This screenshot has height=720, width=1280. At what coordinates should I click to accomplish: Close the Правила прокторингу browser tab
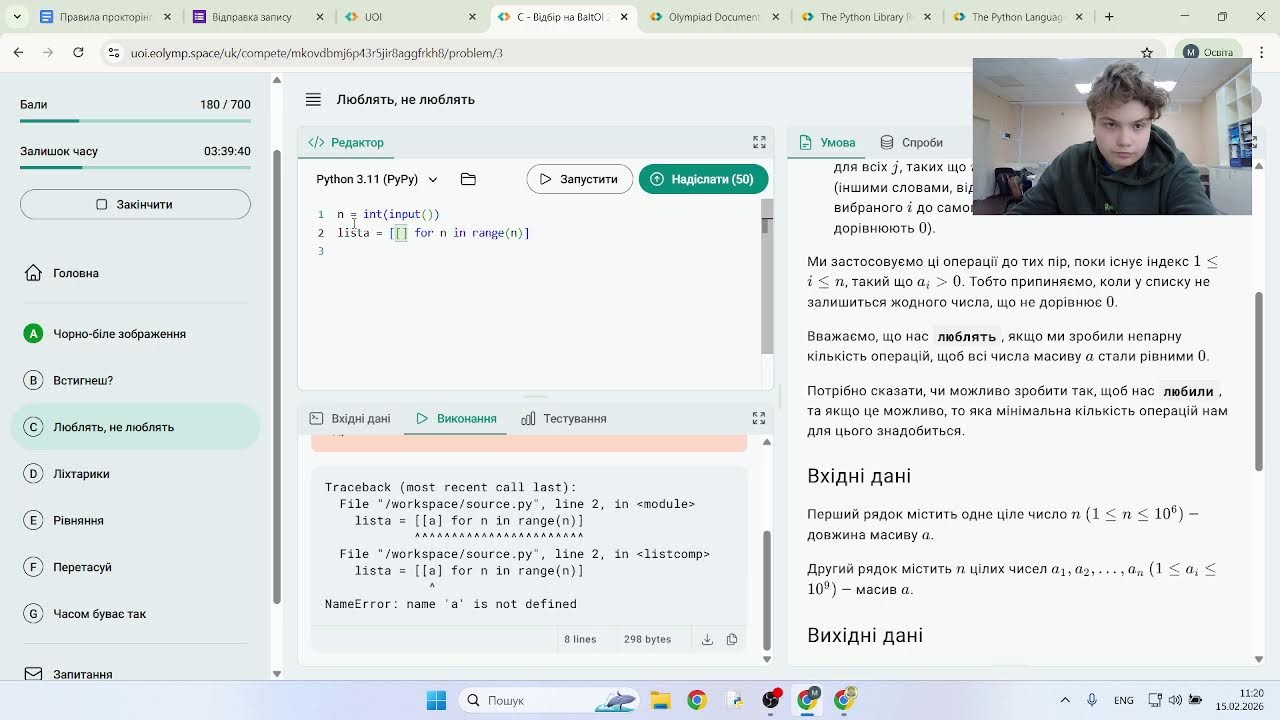point(167,17)
